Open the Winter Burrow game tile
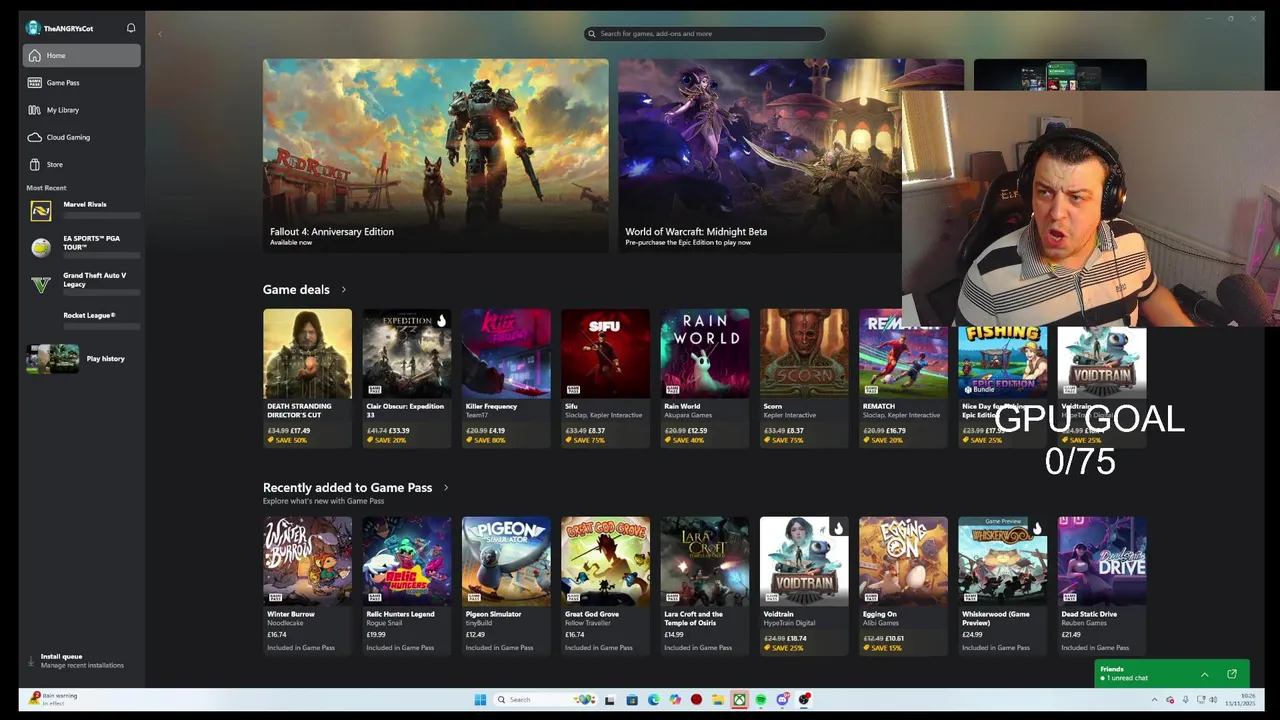The width and height of the screenshot is (1280, 720). coord(307,586)
